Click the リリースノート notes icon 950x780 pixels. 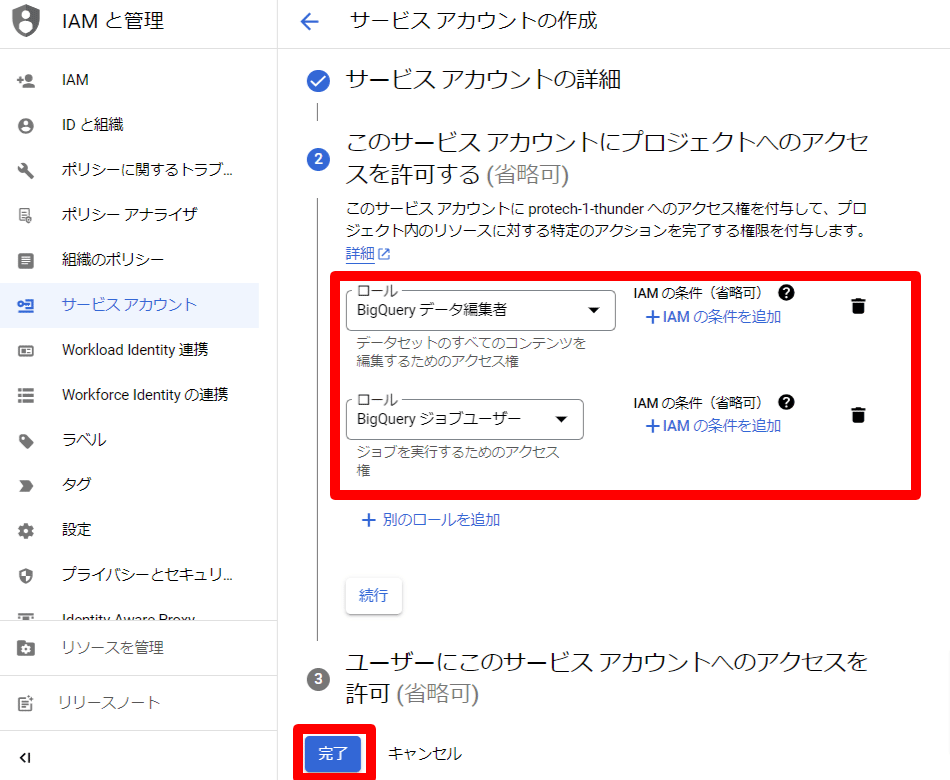[x=25, y=703]
